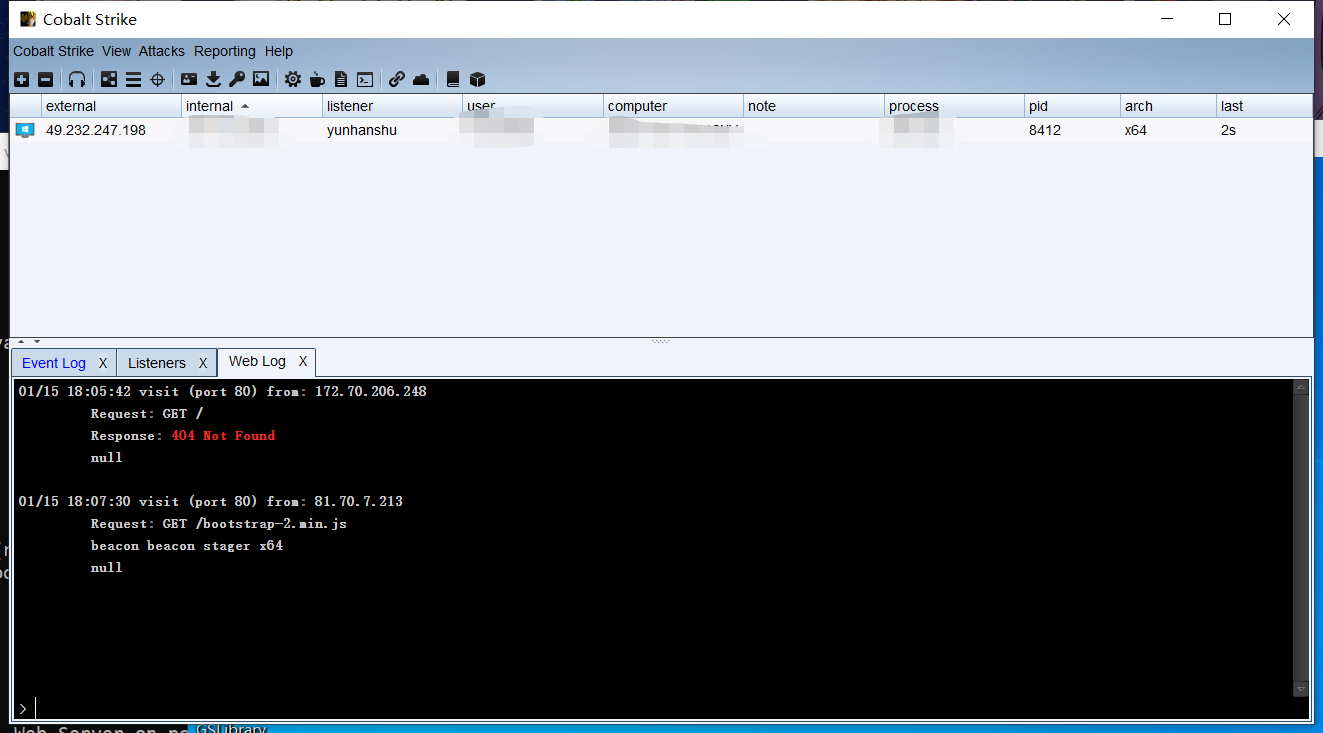Open the Help menu

click(x=279, y=51)
